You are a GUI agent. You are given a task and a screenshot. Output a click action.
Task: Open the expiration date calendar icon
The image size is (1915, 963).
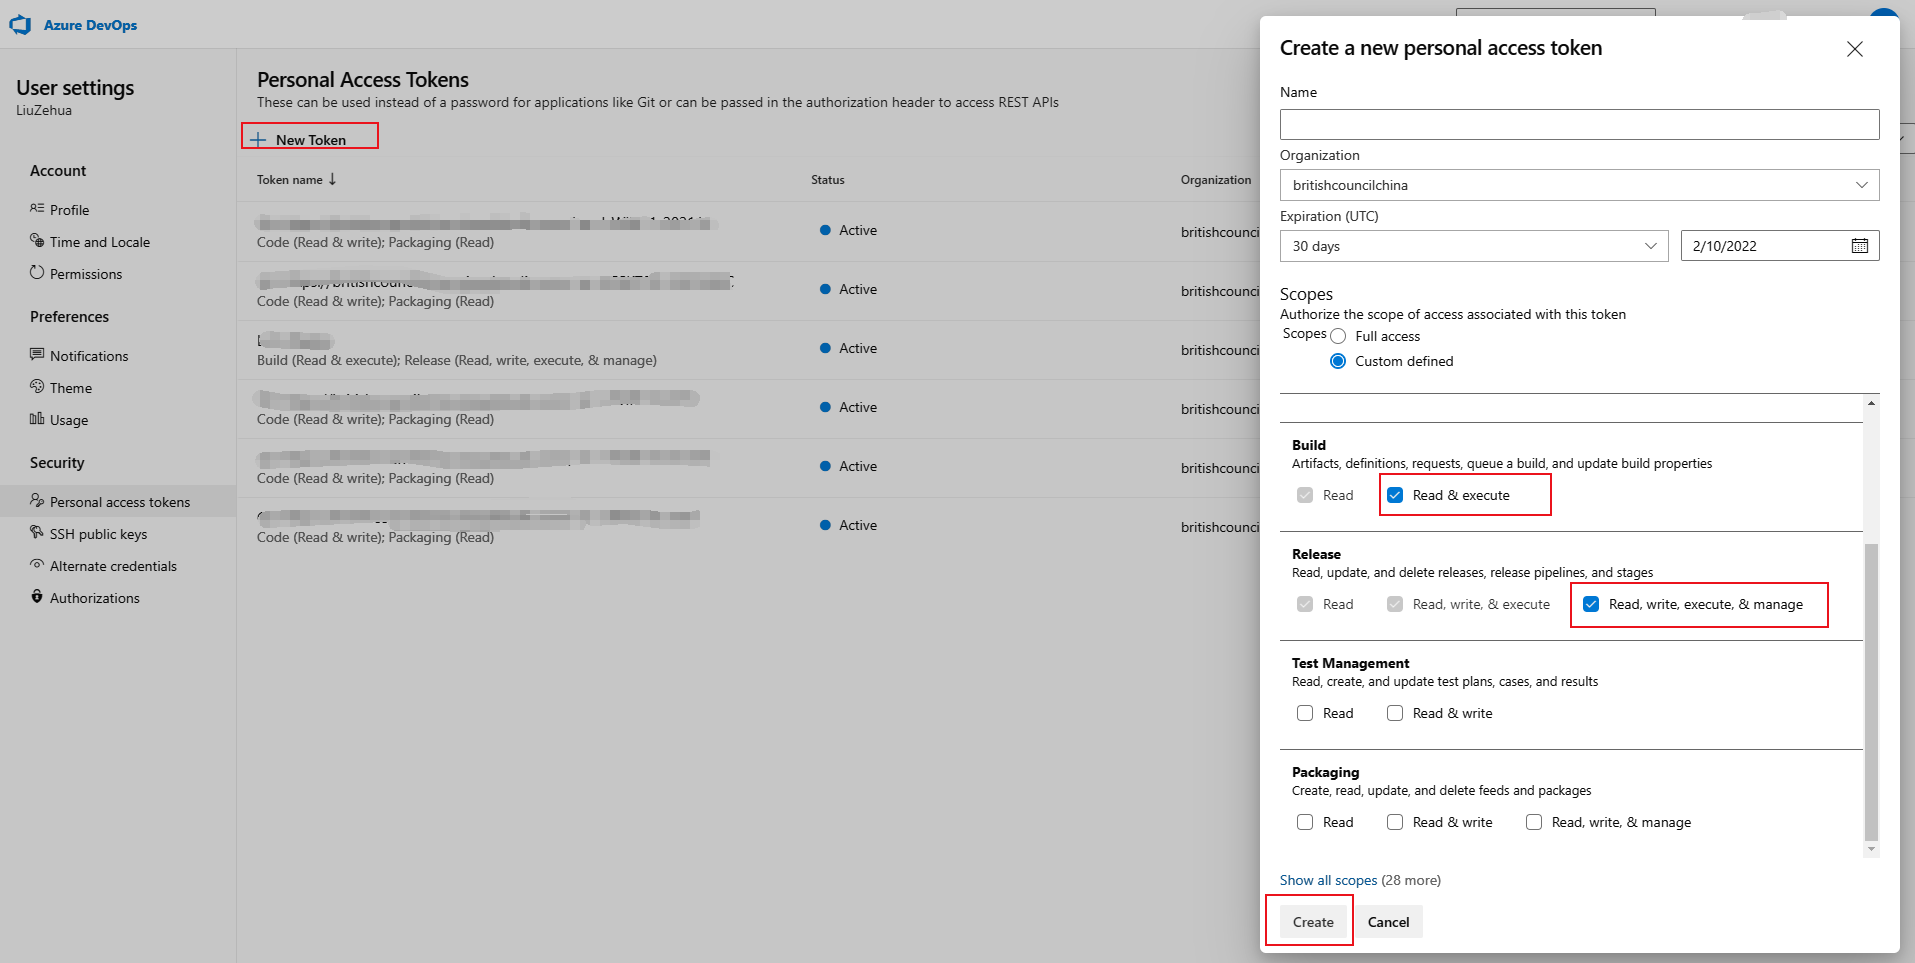1859,246
